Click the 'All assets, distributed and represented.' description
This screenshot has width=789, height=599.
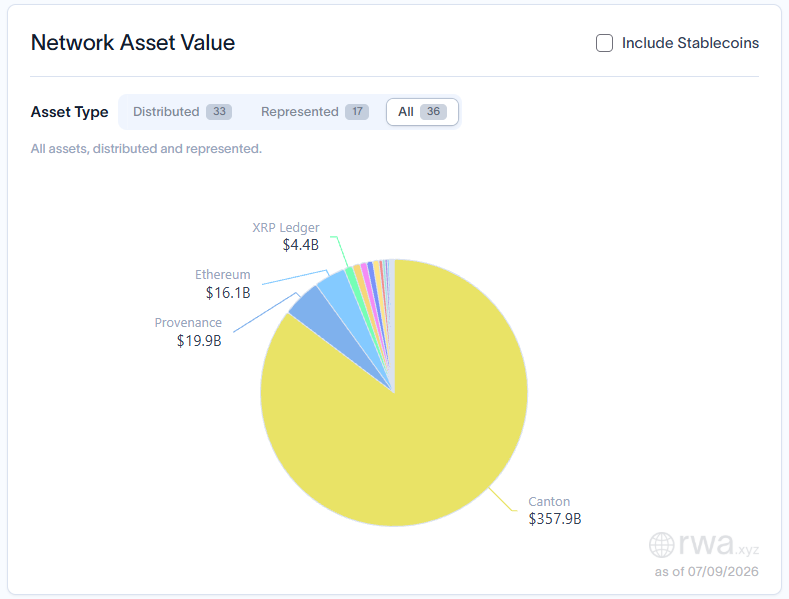pos(146,149)
